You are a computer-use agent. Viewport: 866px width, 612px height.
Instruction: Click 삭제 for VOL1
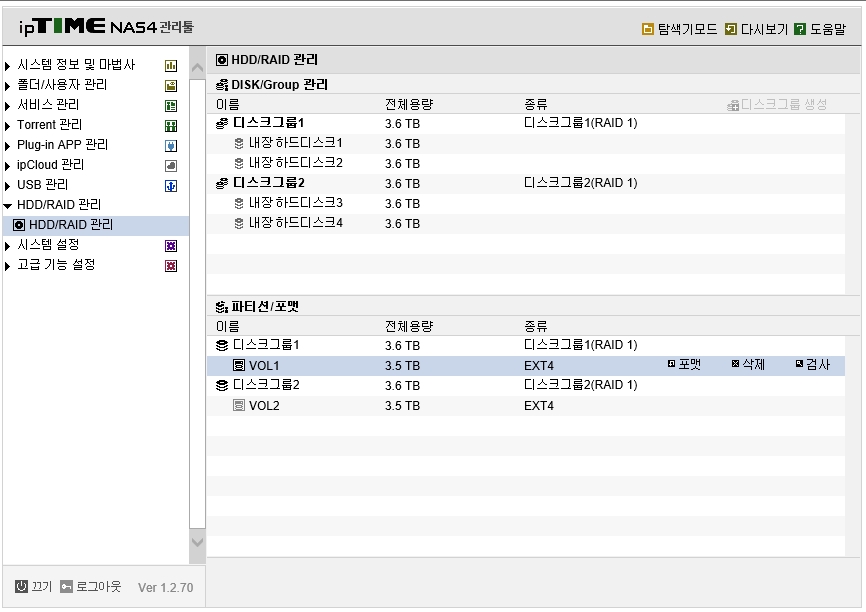(x=748, y=364)
